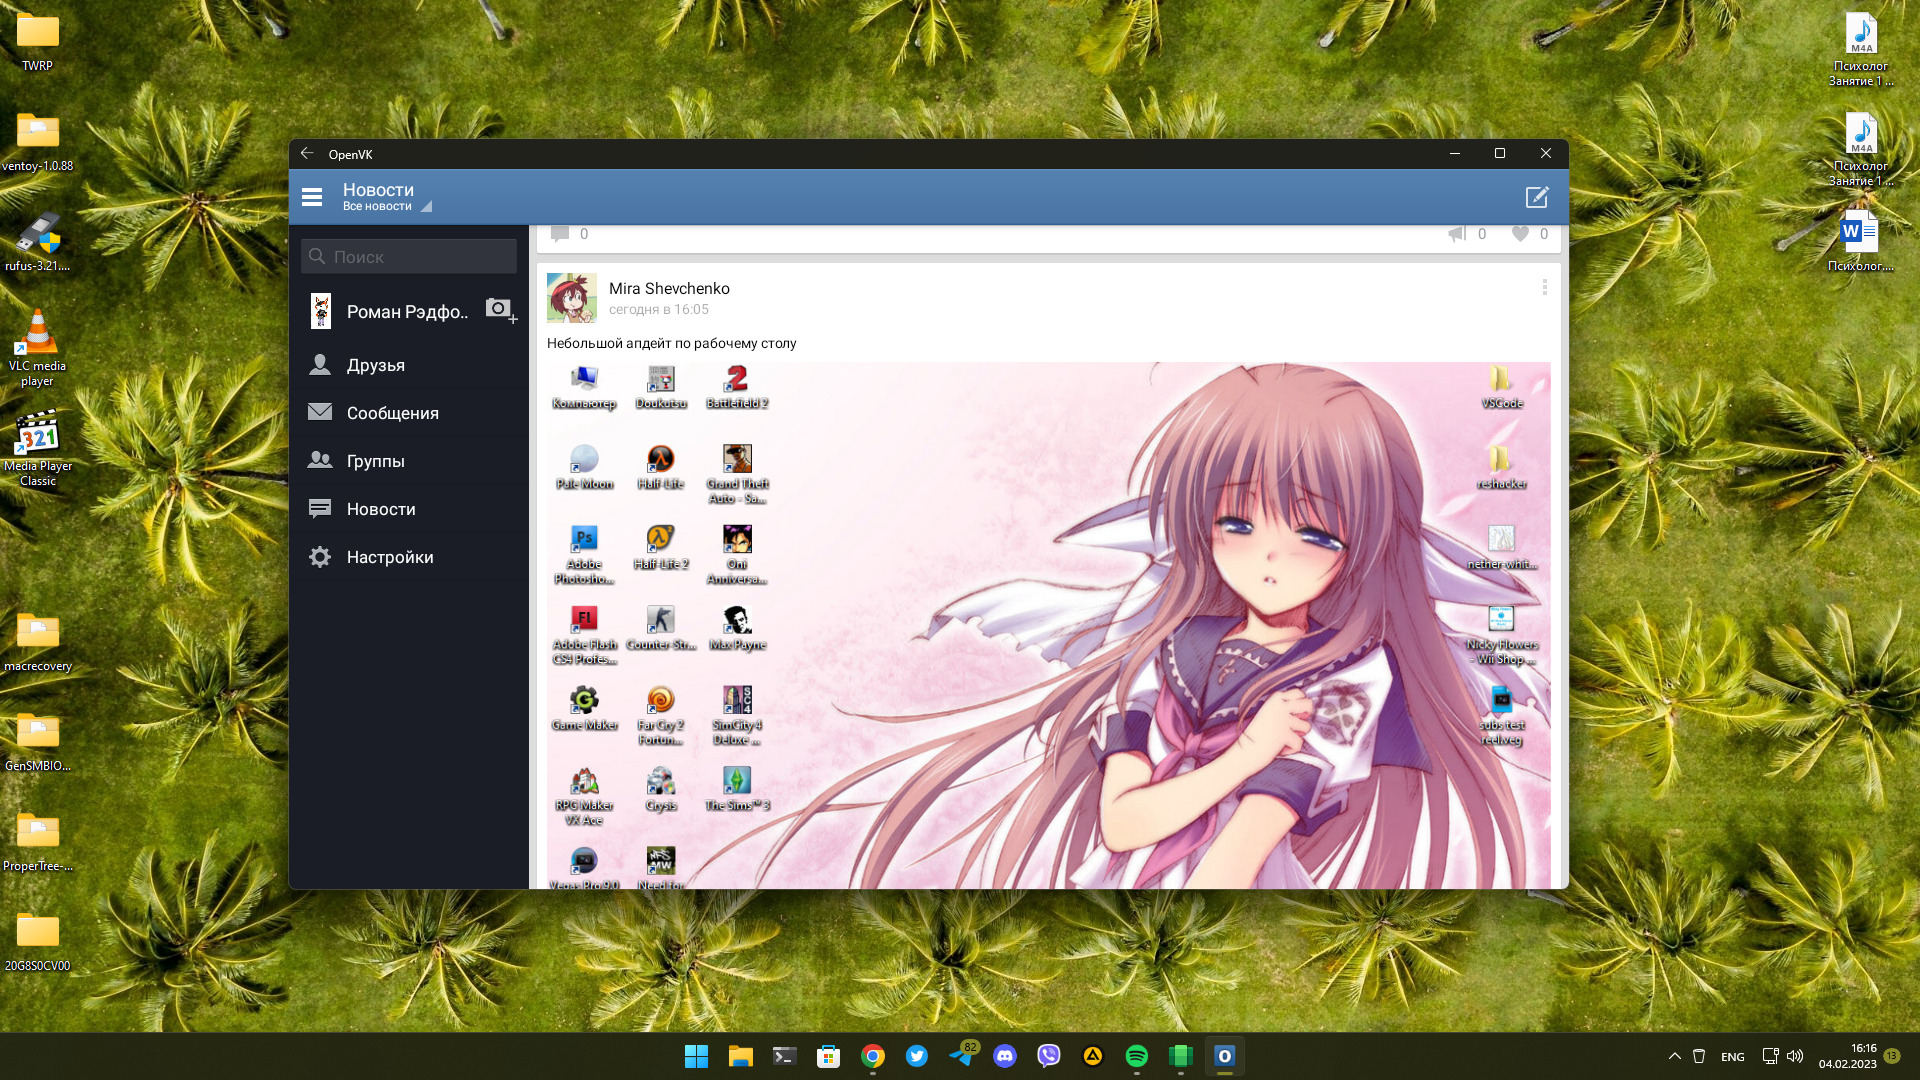This screenshot has width=1920, height=1080.
Task: Open Друзья in the sidebar
Action: point(376,365)
